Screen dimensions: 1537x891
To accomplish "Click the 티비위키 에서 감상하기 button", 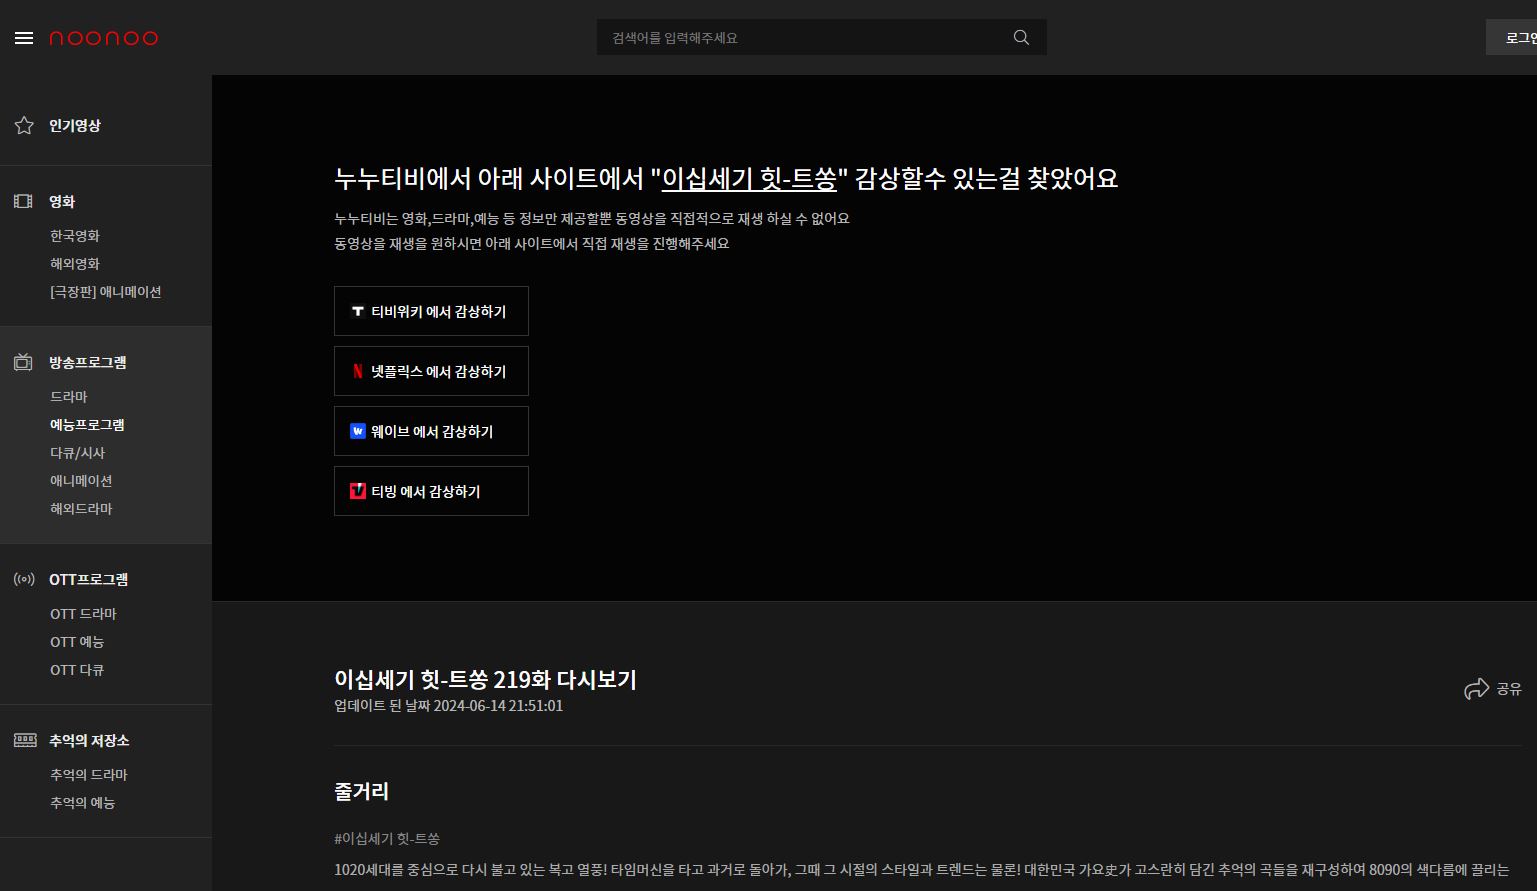I will (x=431, y=311).
